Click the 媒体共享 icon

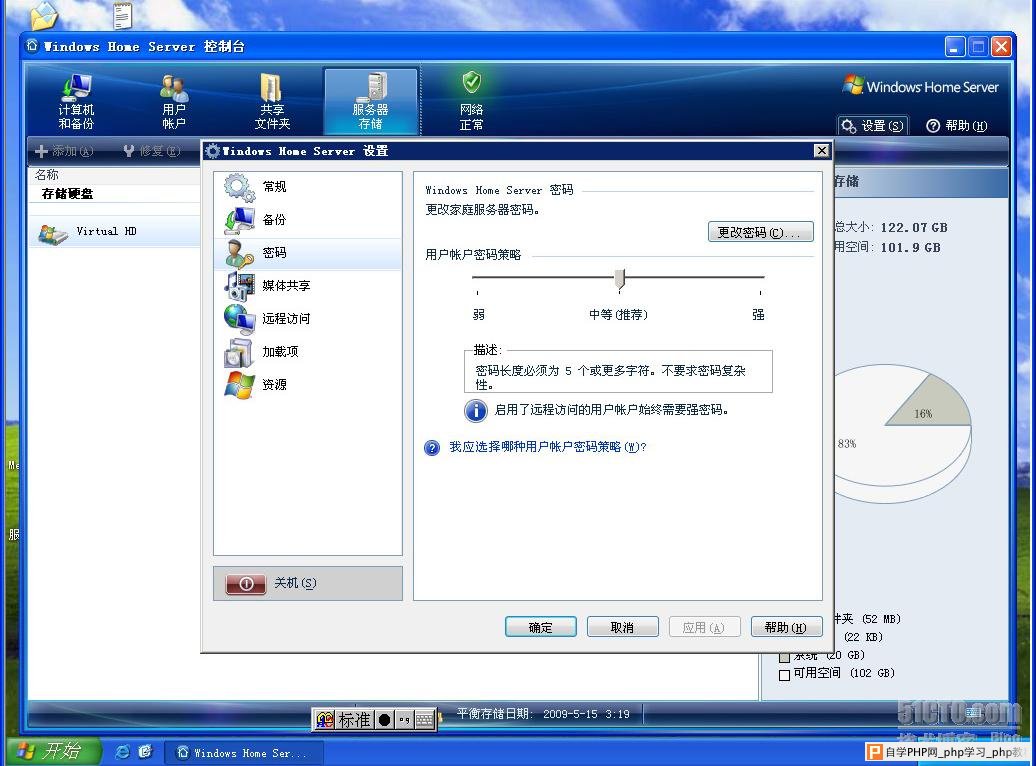tap(239, 286)
